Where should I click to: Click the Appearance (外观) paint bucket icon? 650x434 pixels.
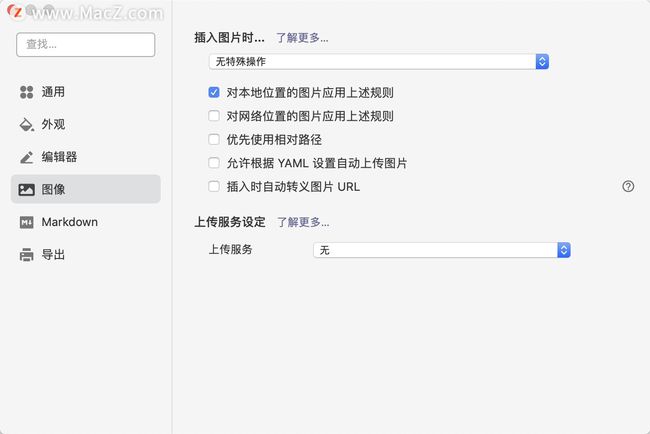27,125
